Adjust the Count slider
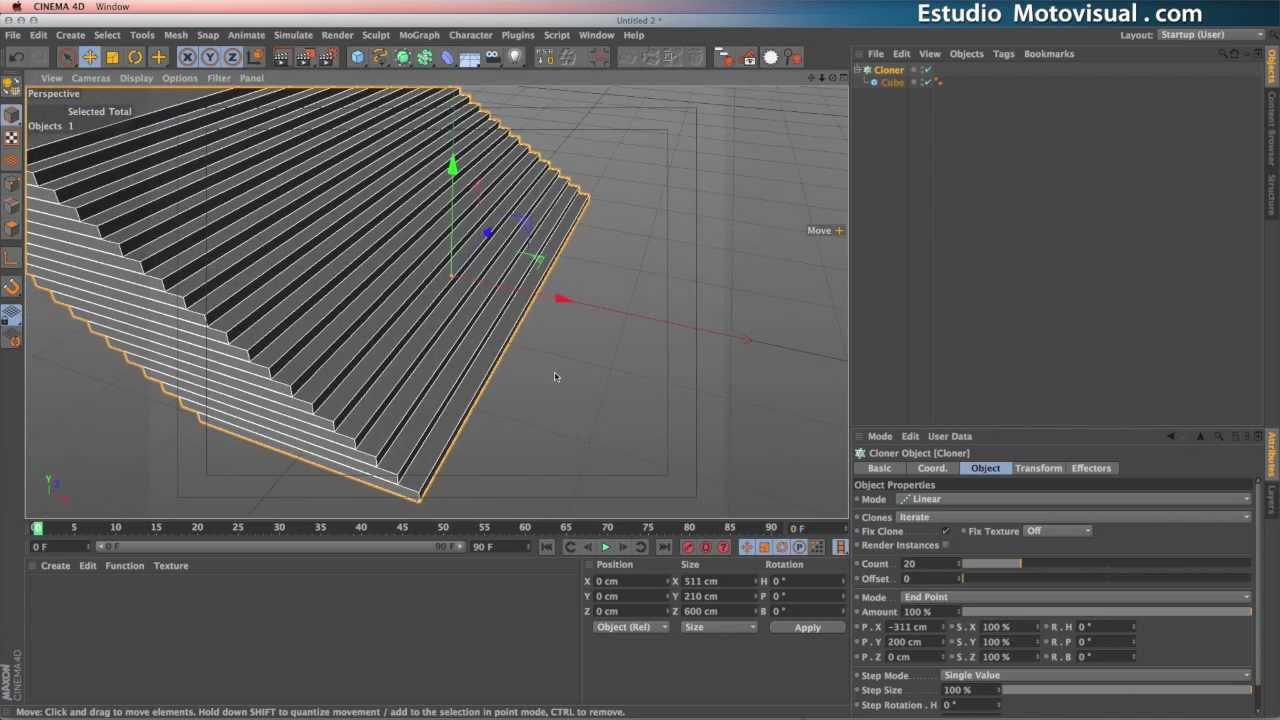The width and height of the screenshot is (1280, 720). point(1106,564)
